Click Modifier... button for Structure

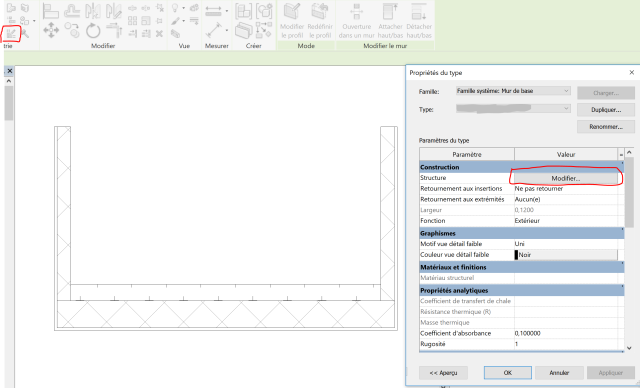point(566,178)
